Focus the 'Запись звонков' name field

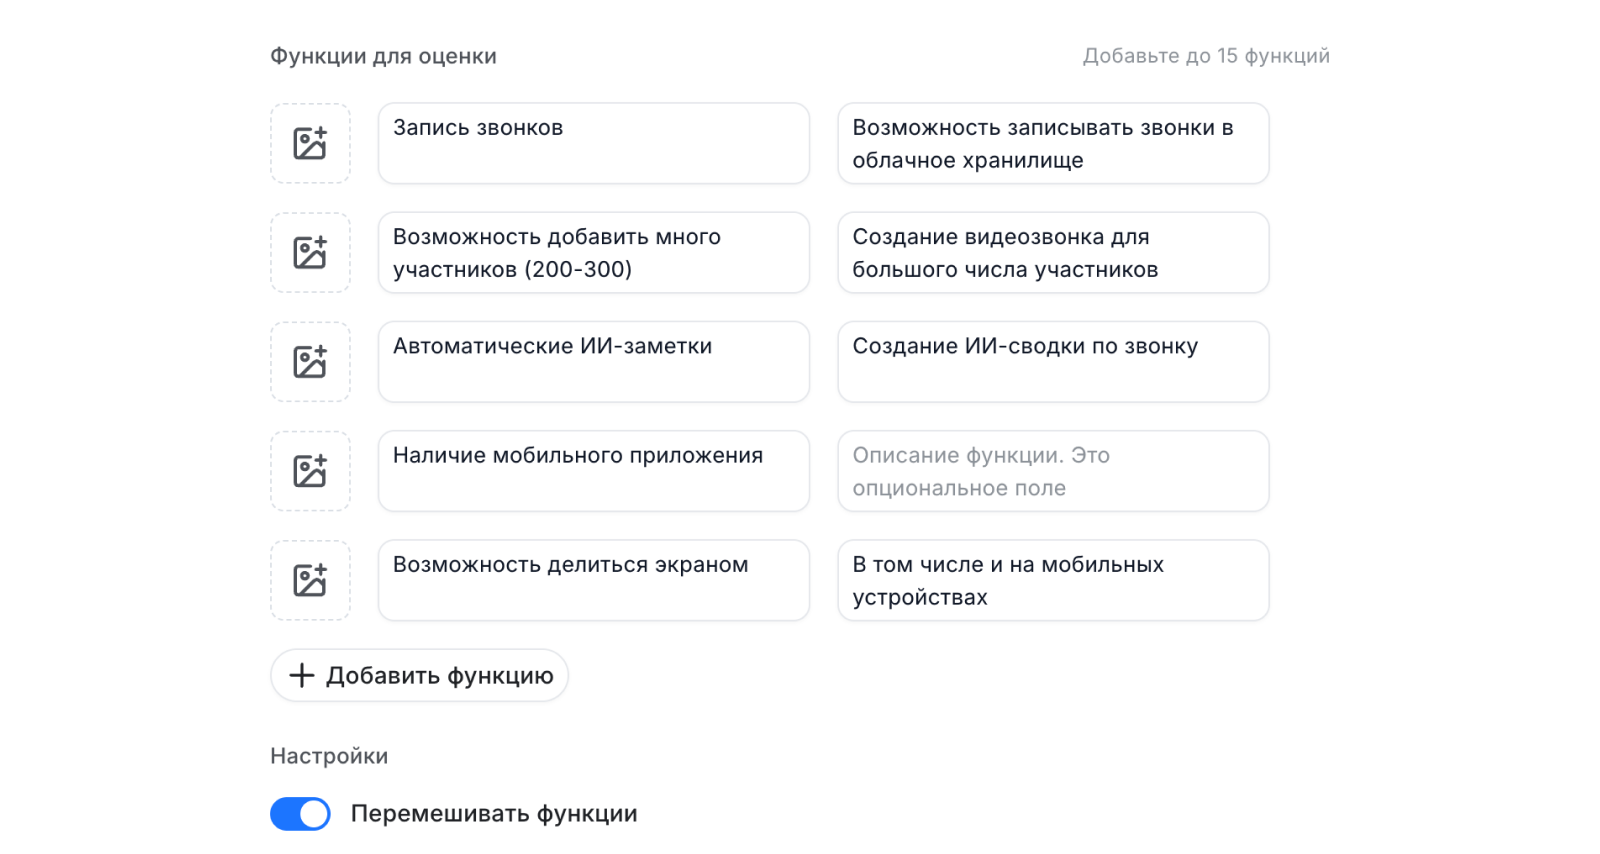(593, 143)
